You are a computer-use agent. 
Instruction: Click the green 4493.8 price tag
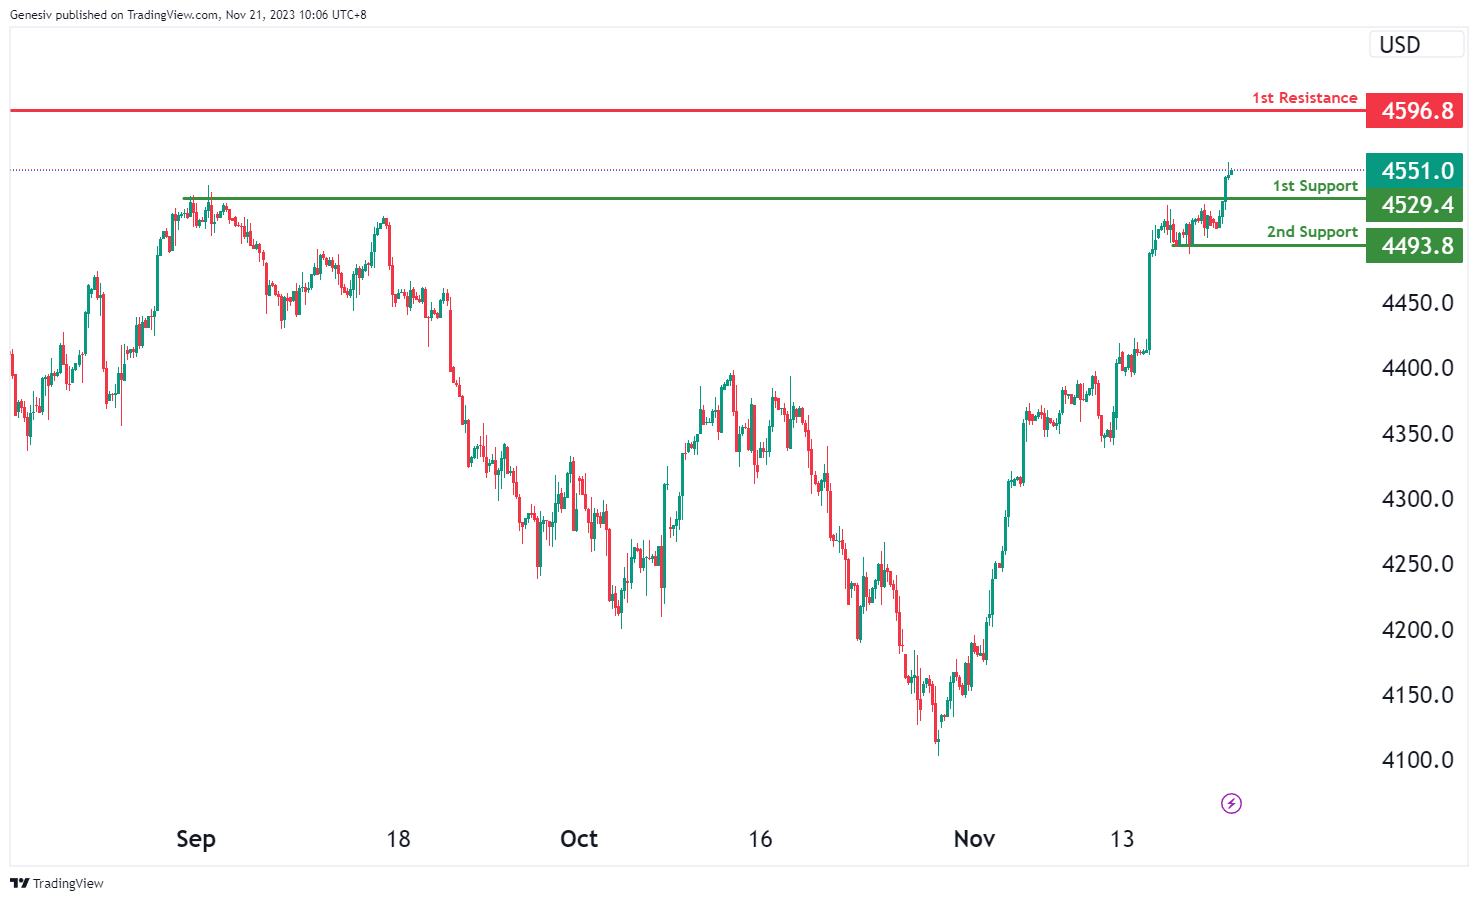pyautogui.click(x=1415, y=246)
